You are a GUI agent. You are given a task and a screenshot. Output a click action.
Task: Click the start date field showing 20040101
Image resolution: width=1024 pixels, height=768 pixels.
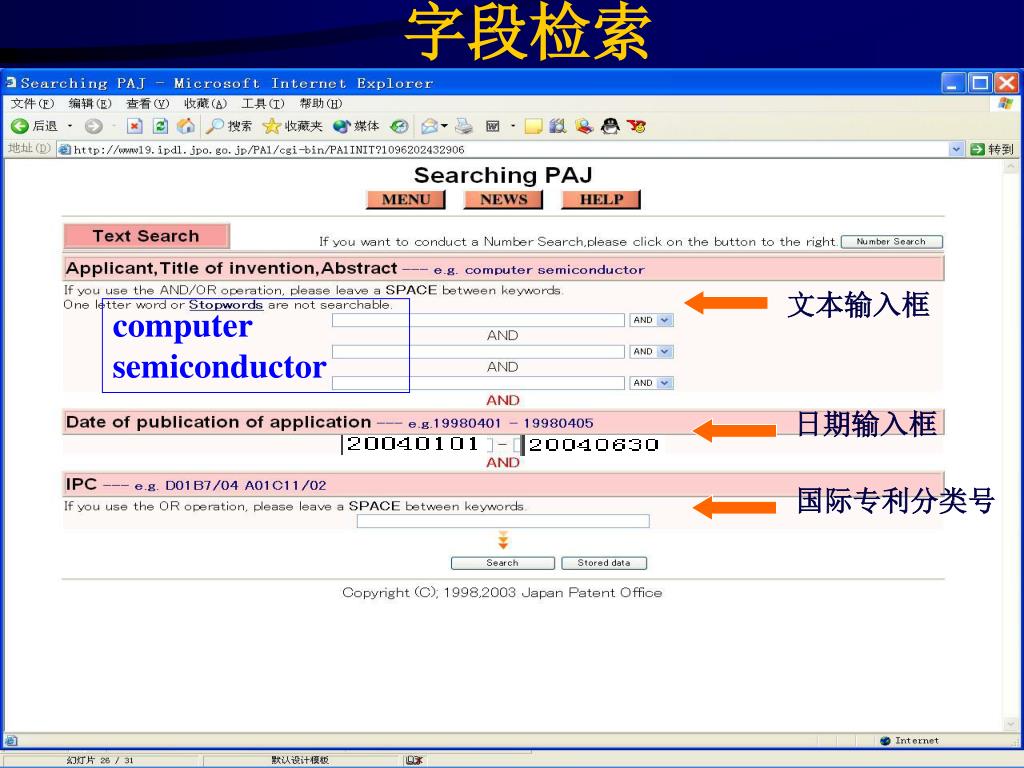tap(415, 444)
